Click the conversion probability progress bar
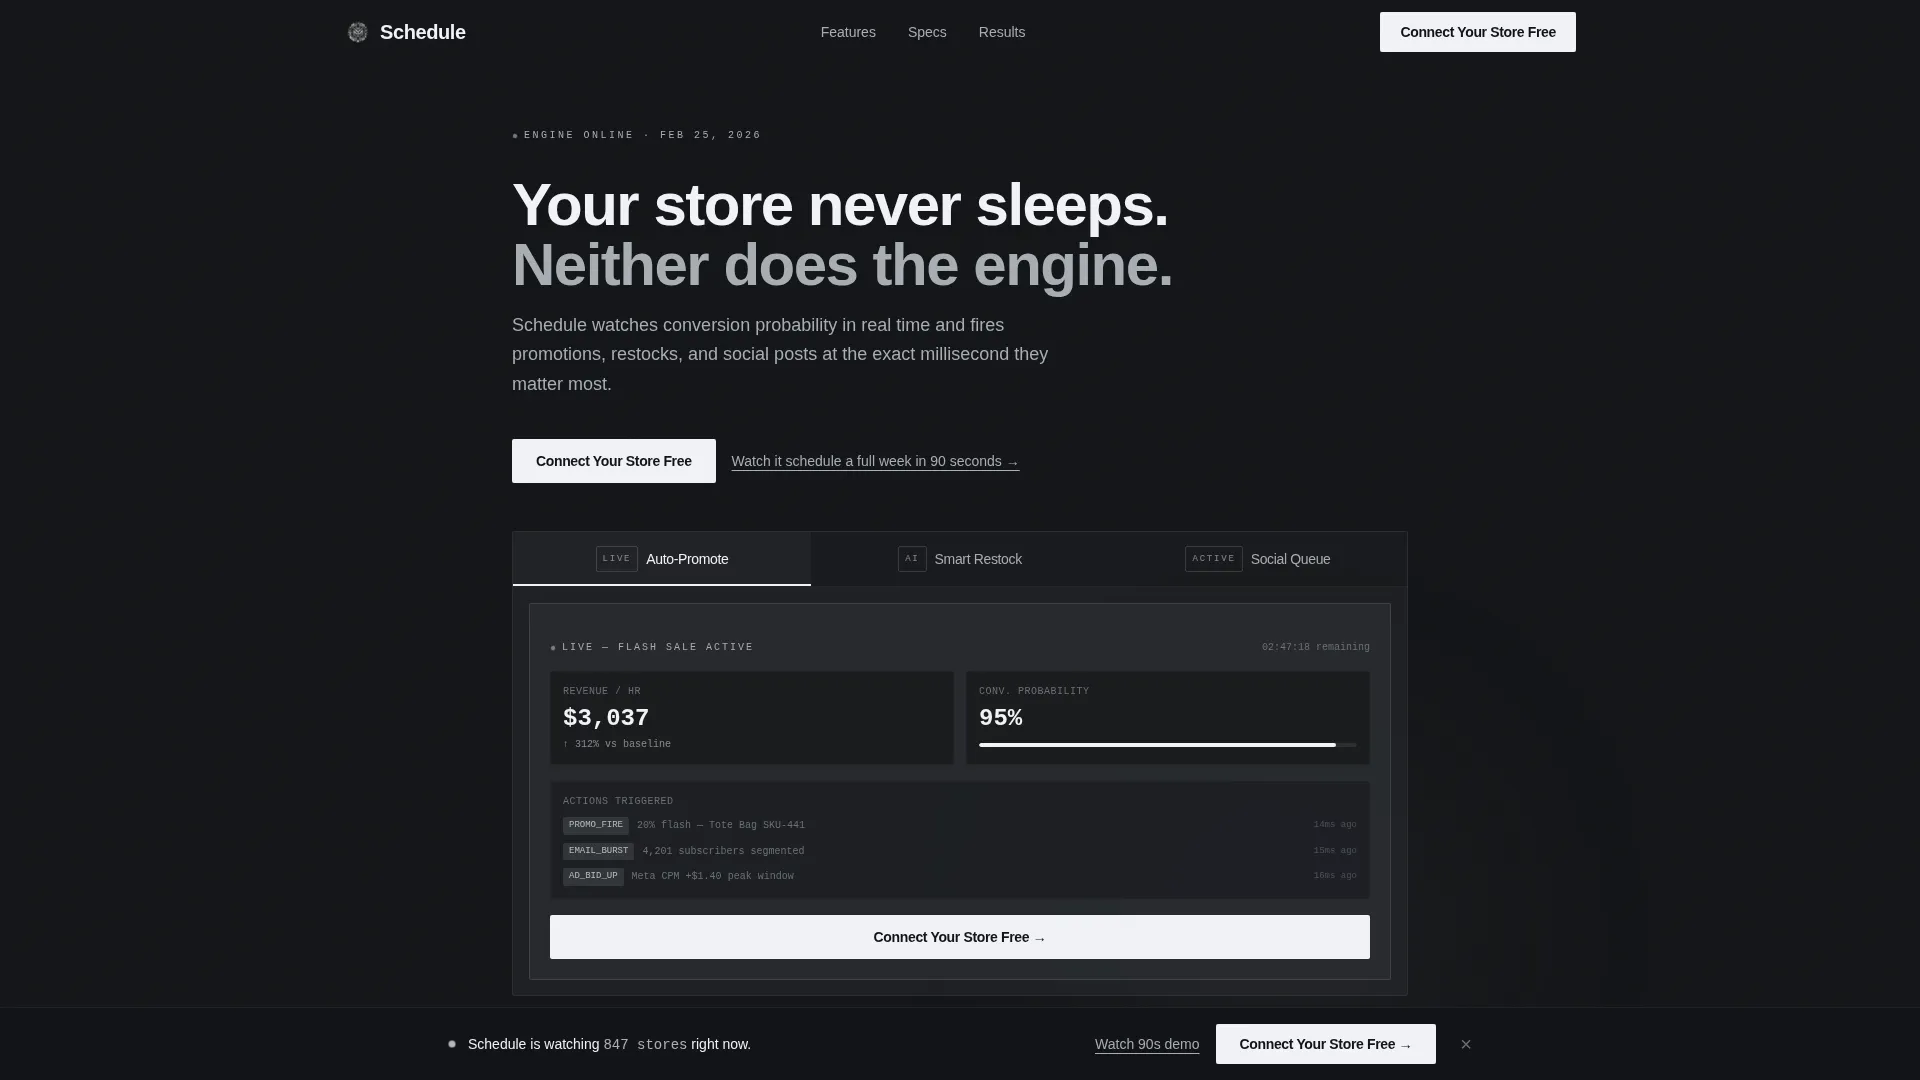This screenshot has height=1080, width=1920. (x=1168, y=745)
